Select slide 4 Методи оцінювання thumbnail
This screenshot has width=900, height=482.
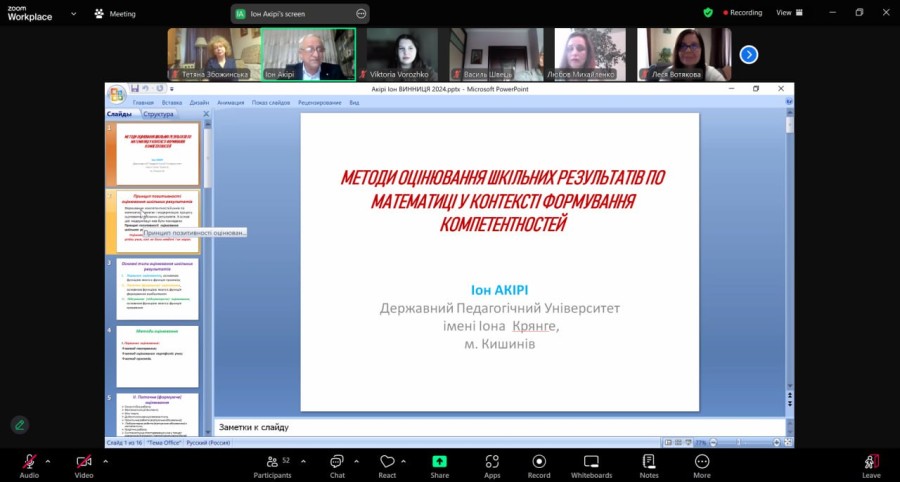coord(157,356)
